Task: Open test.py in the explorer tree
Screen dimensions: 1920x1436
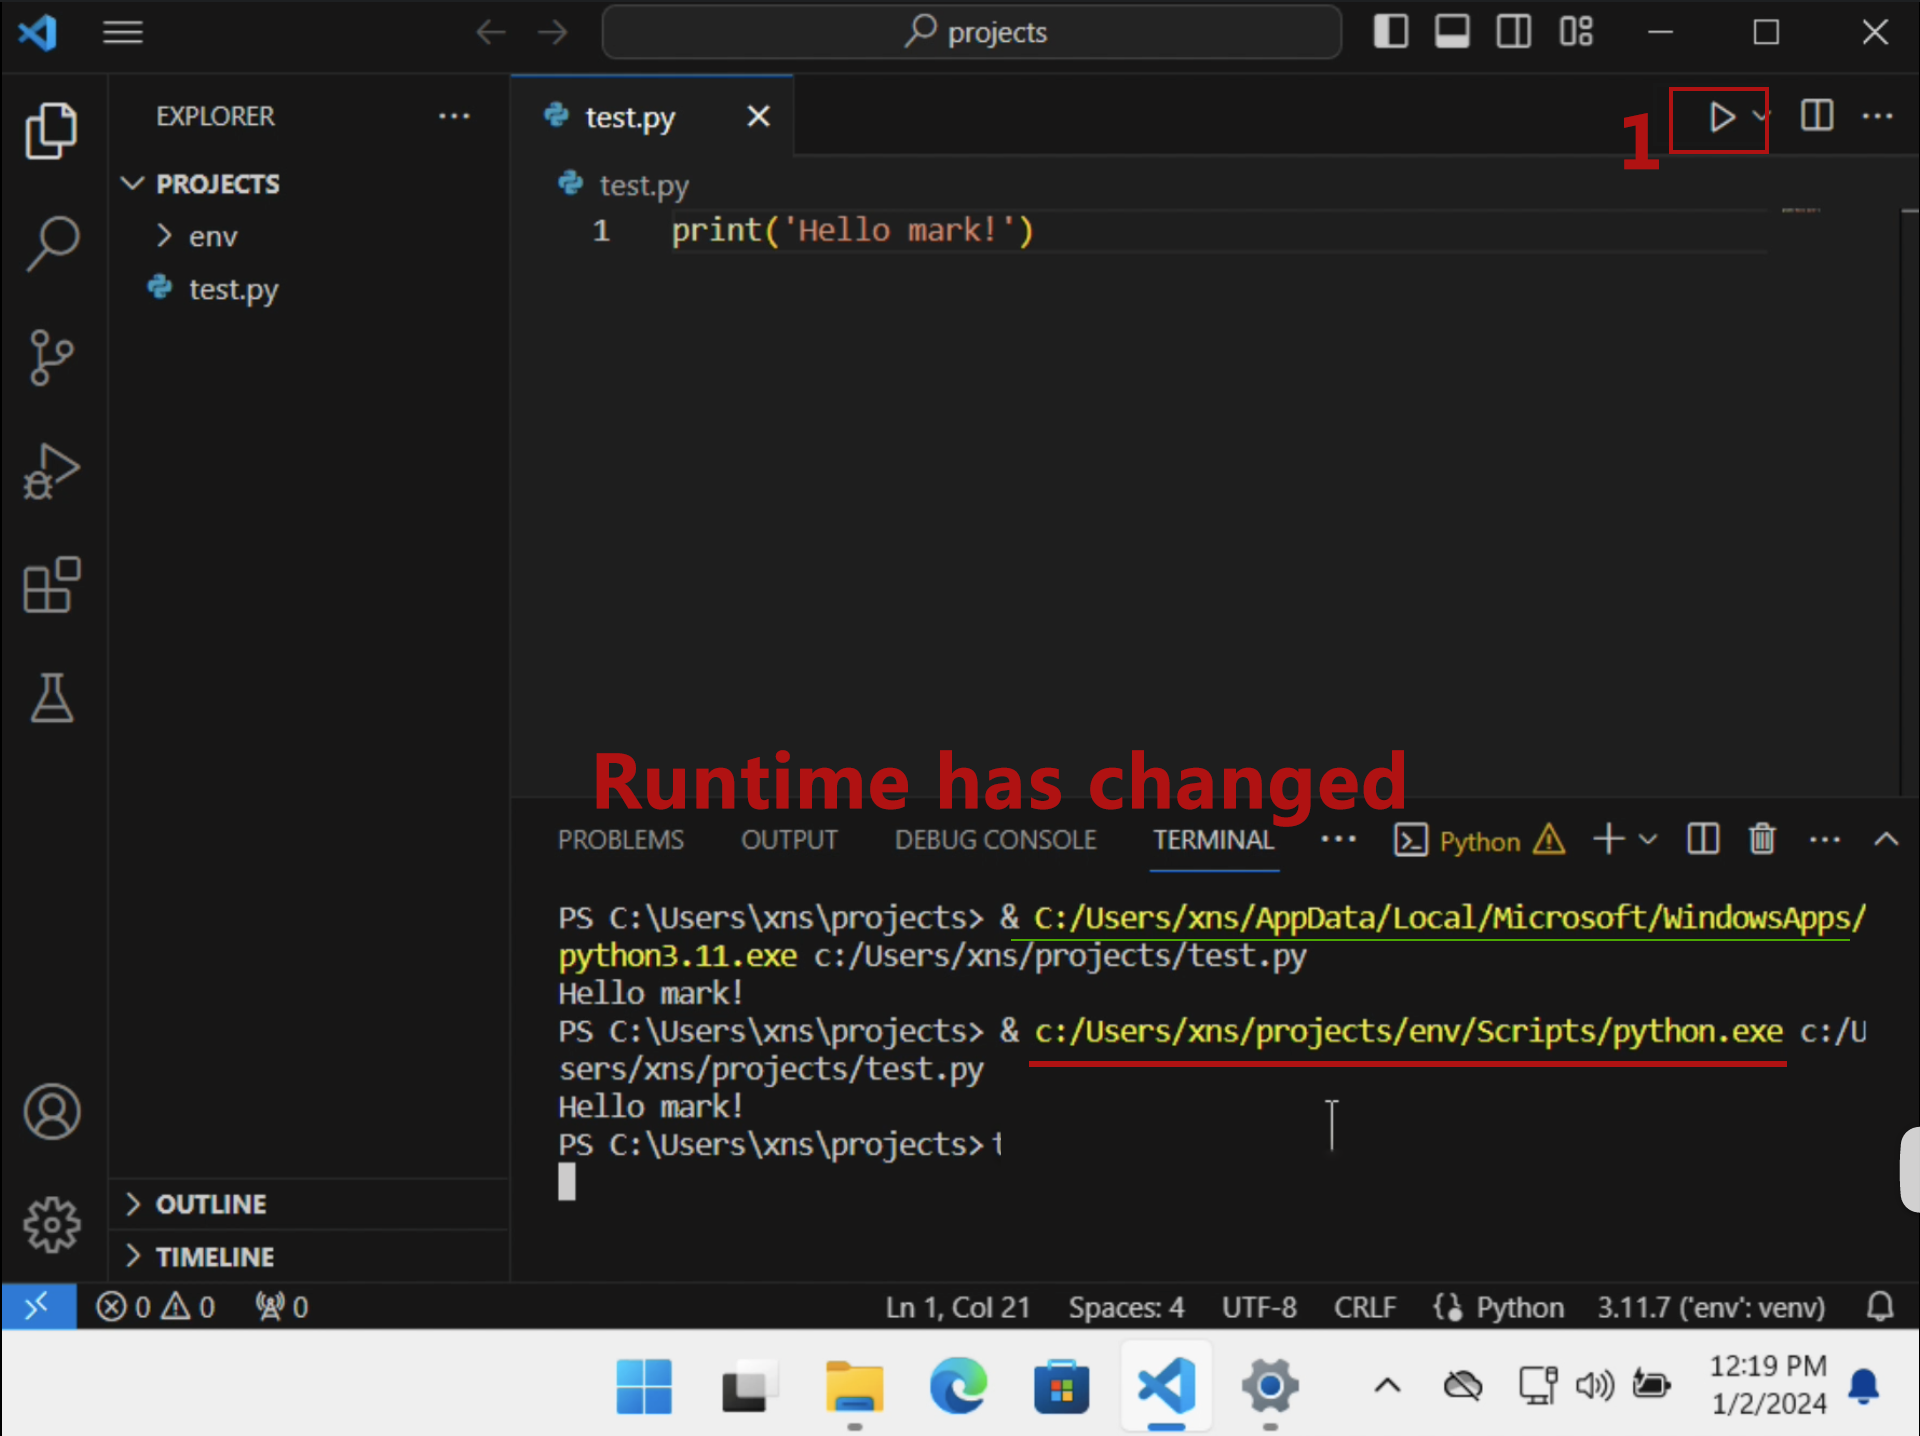Action: pyautogui.click(x=310, y=289)
